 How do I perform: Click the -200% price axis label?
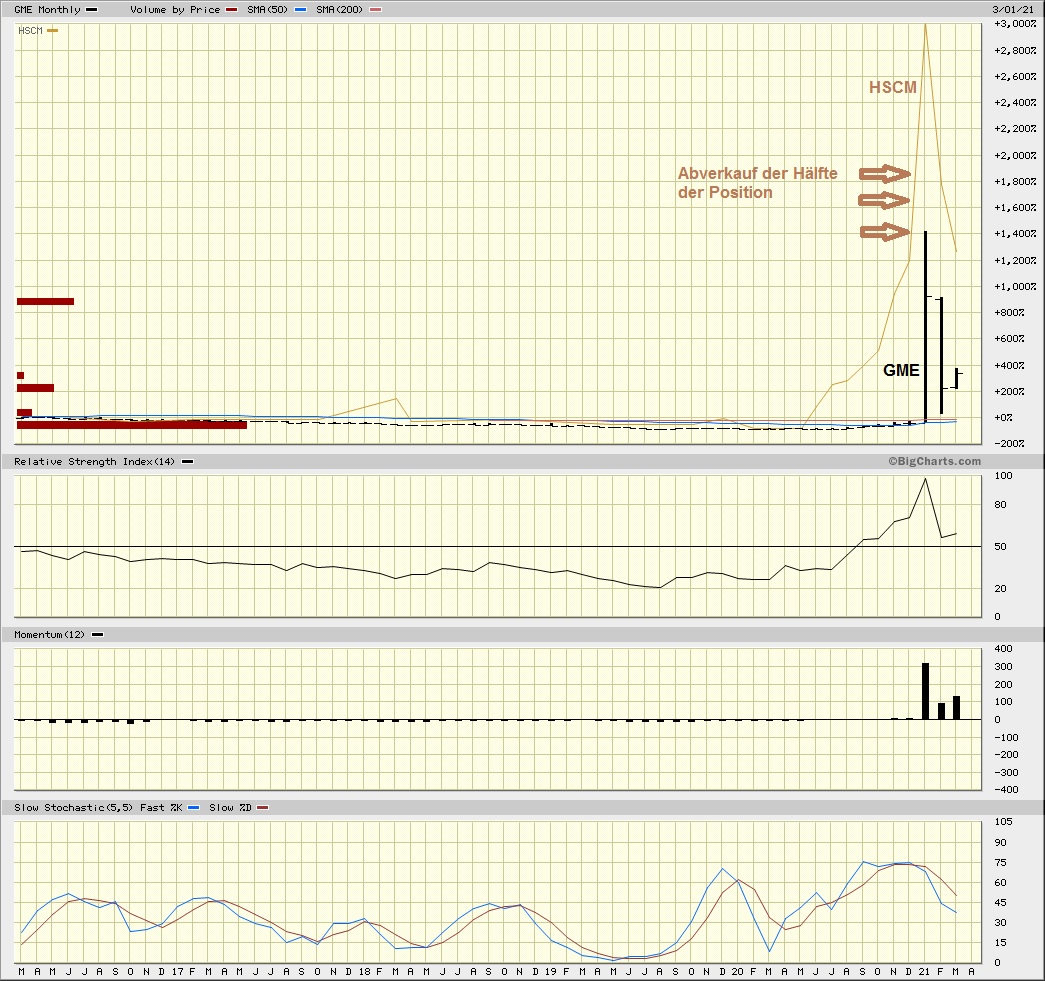click(x=1009, y=444)
